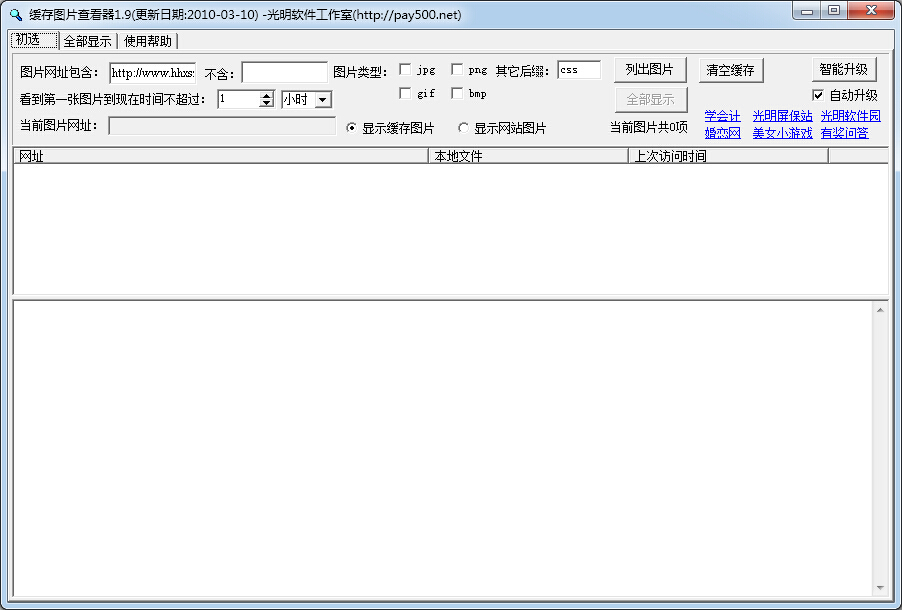Click the 智能升级 button
The image size is (902, 610).
pyautogui.click(x=843, y=70)
